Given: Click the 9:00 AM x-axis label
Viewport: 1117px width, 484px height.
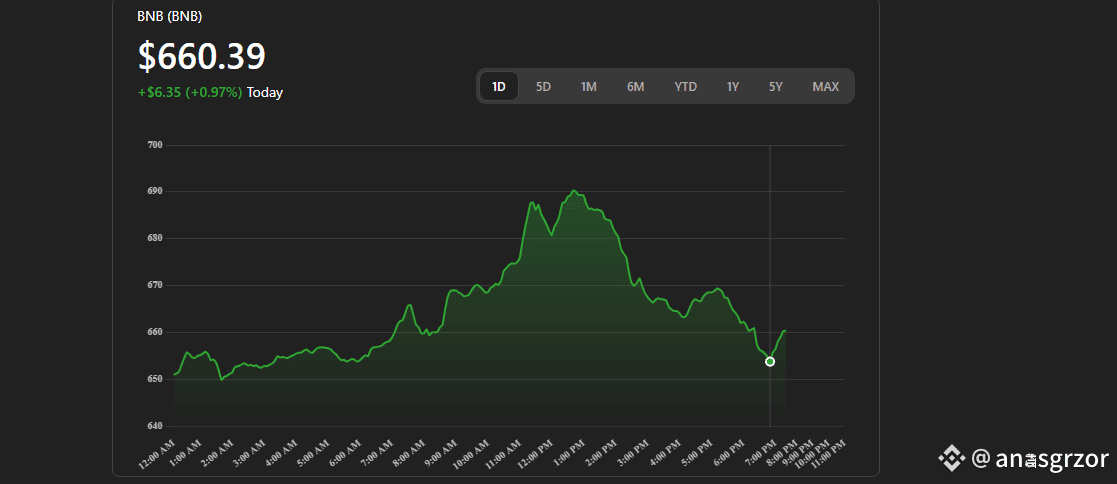Looking at the screenshot, I should (442, 455).
